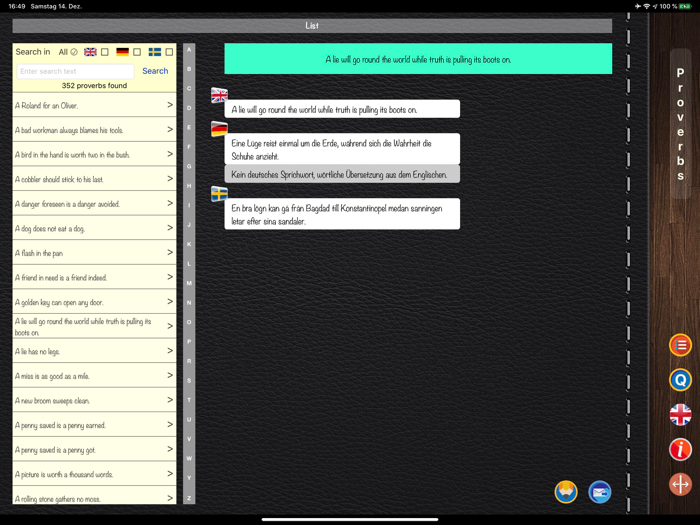Check the English flag search checkbox
This screenshot has width=700, height=525.
pyautogui.click(x=104, y=52)
